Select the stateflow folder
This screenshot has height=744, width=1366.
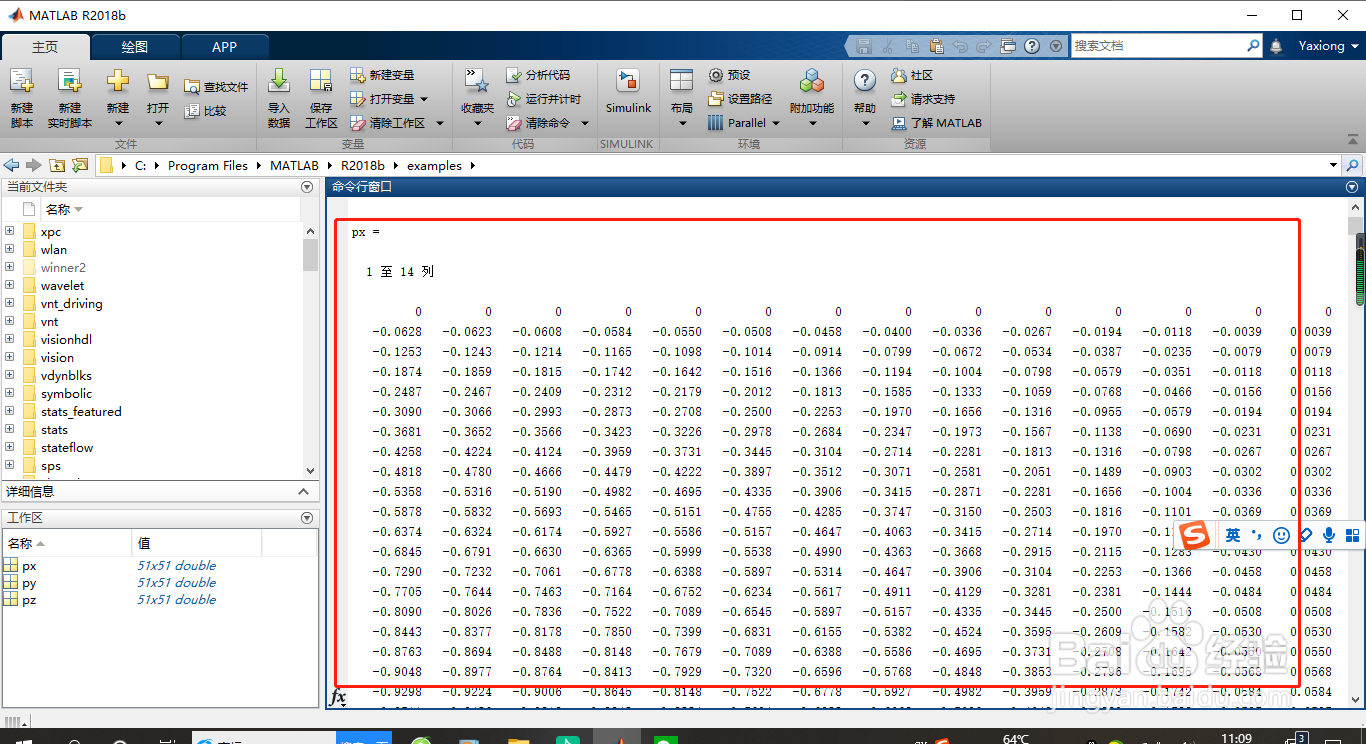(67, 447)
